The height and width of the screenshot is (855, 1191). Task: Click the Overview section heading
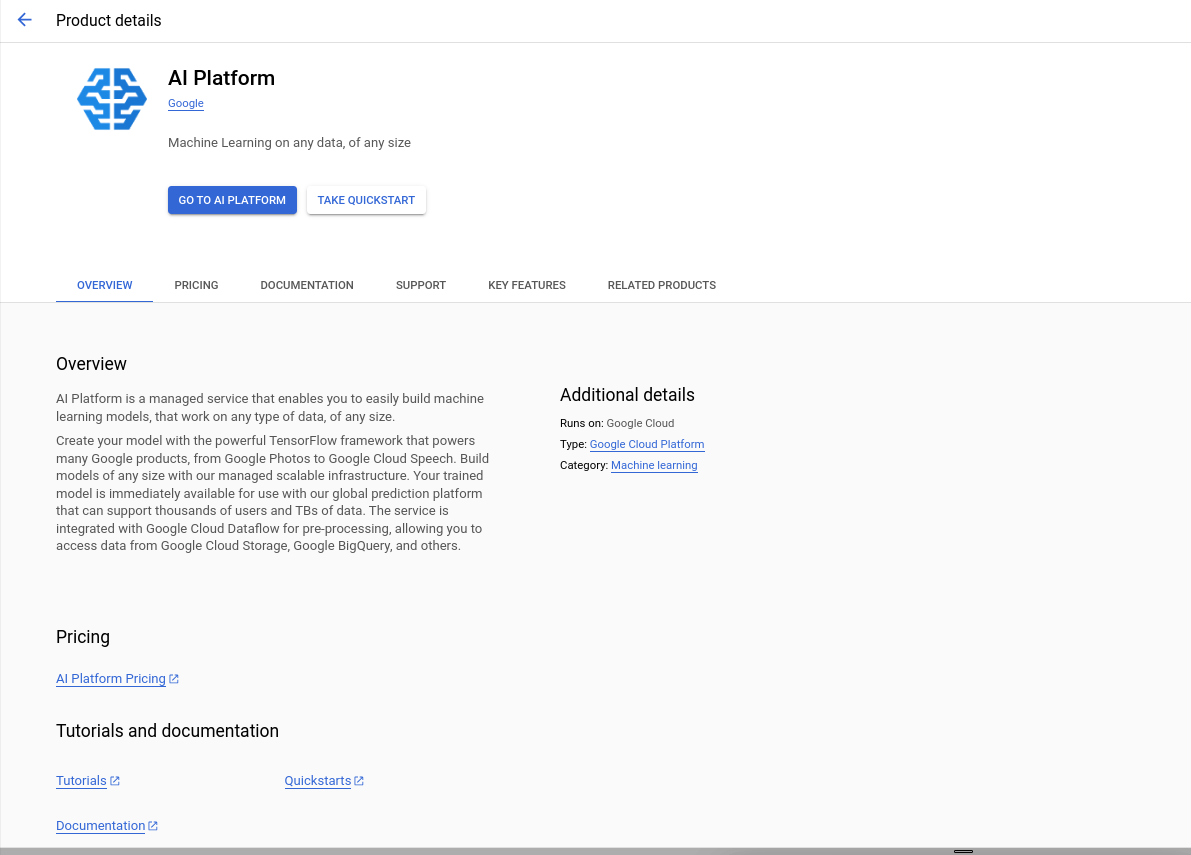click(x=91, y=364)
